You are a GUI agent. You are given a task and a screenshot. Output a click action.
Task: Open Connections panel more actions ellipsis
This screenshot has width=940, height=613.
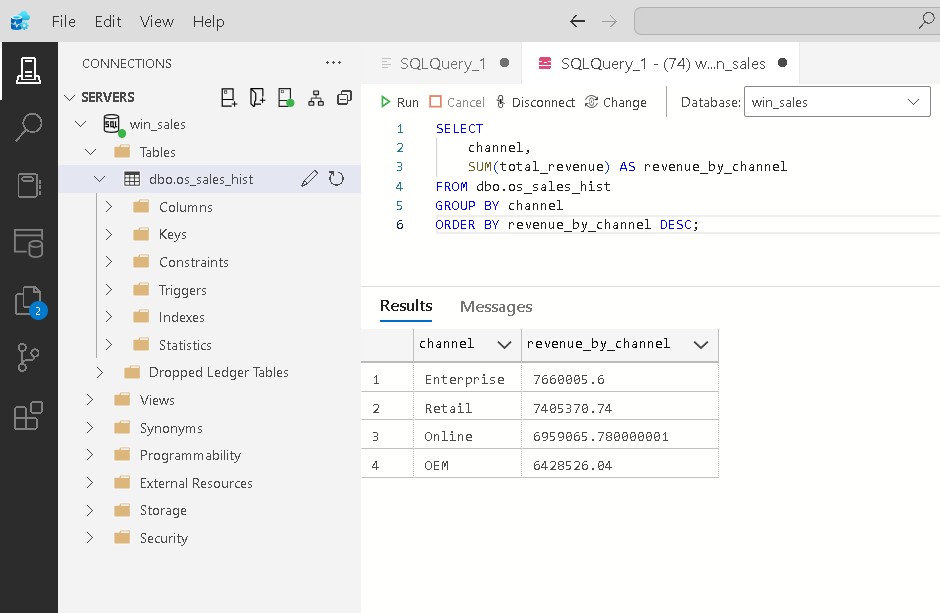coord(333,62)
